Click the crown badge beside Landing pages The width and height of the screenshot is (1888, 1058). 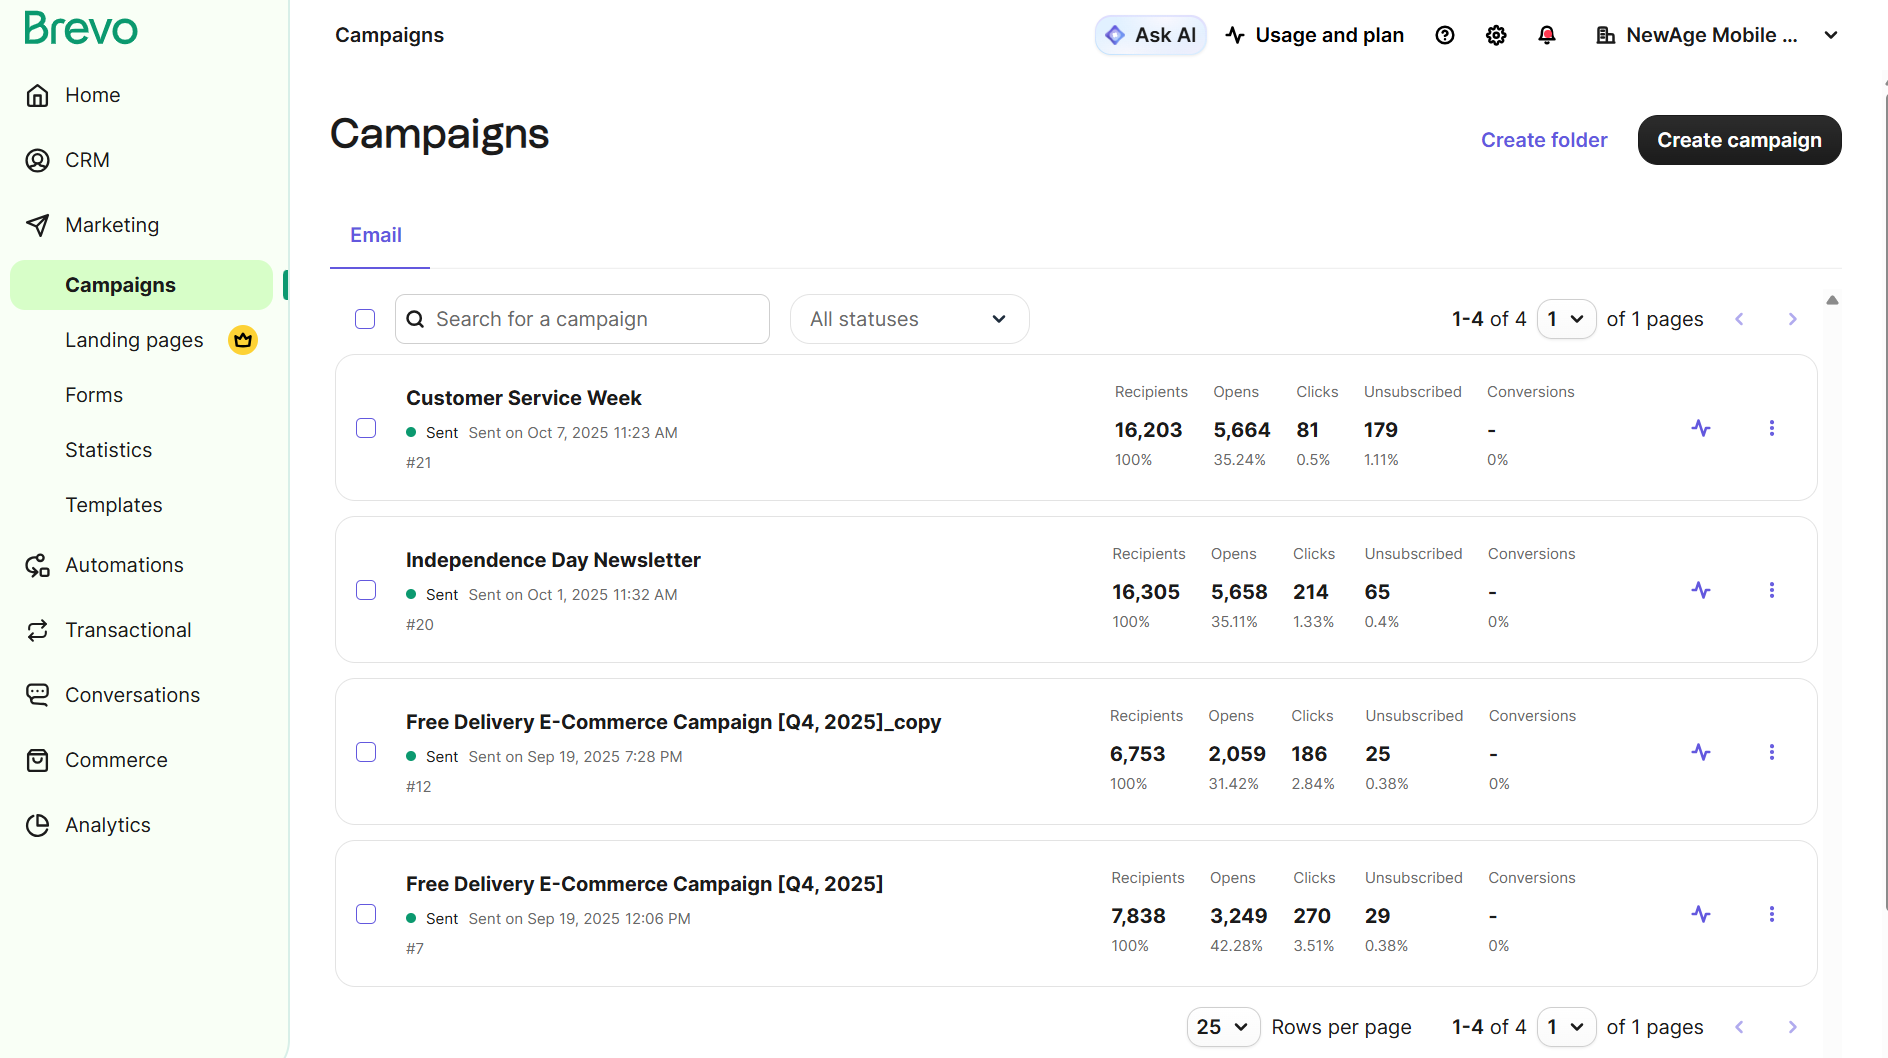pos(242,340)
